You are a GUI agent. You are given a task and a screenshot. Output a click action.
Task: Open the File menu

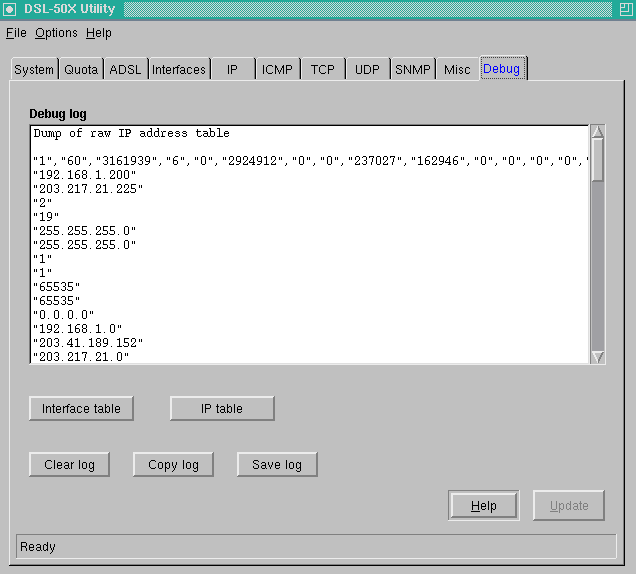16,33
